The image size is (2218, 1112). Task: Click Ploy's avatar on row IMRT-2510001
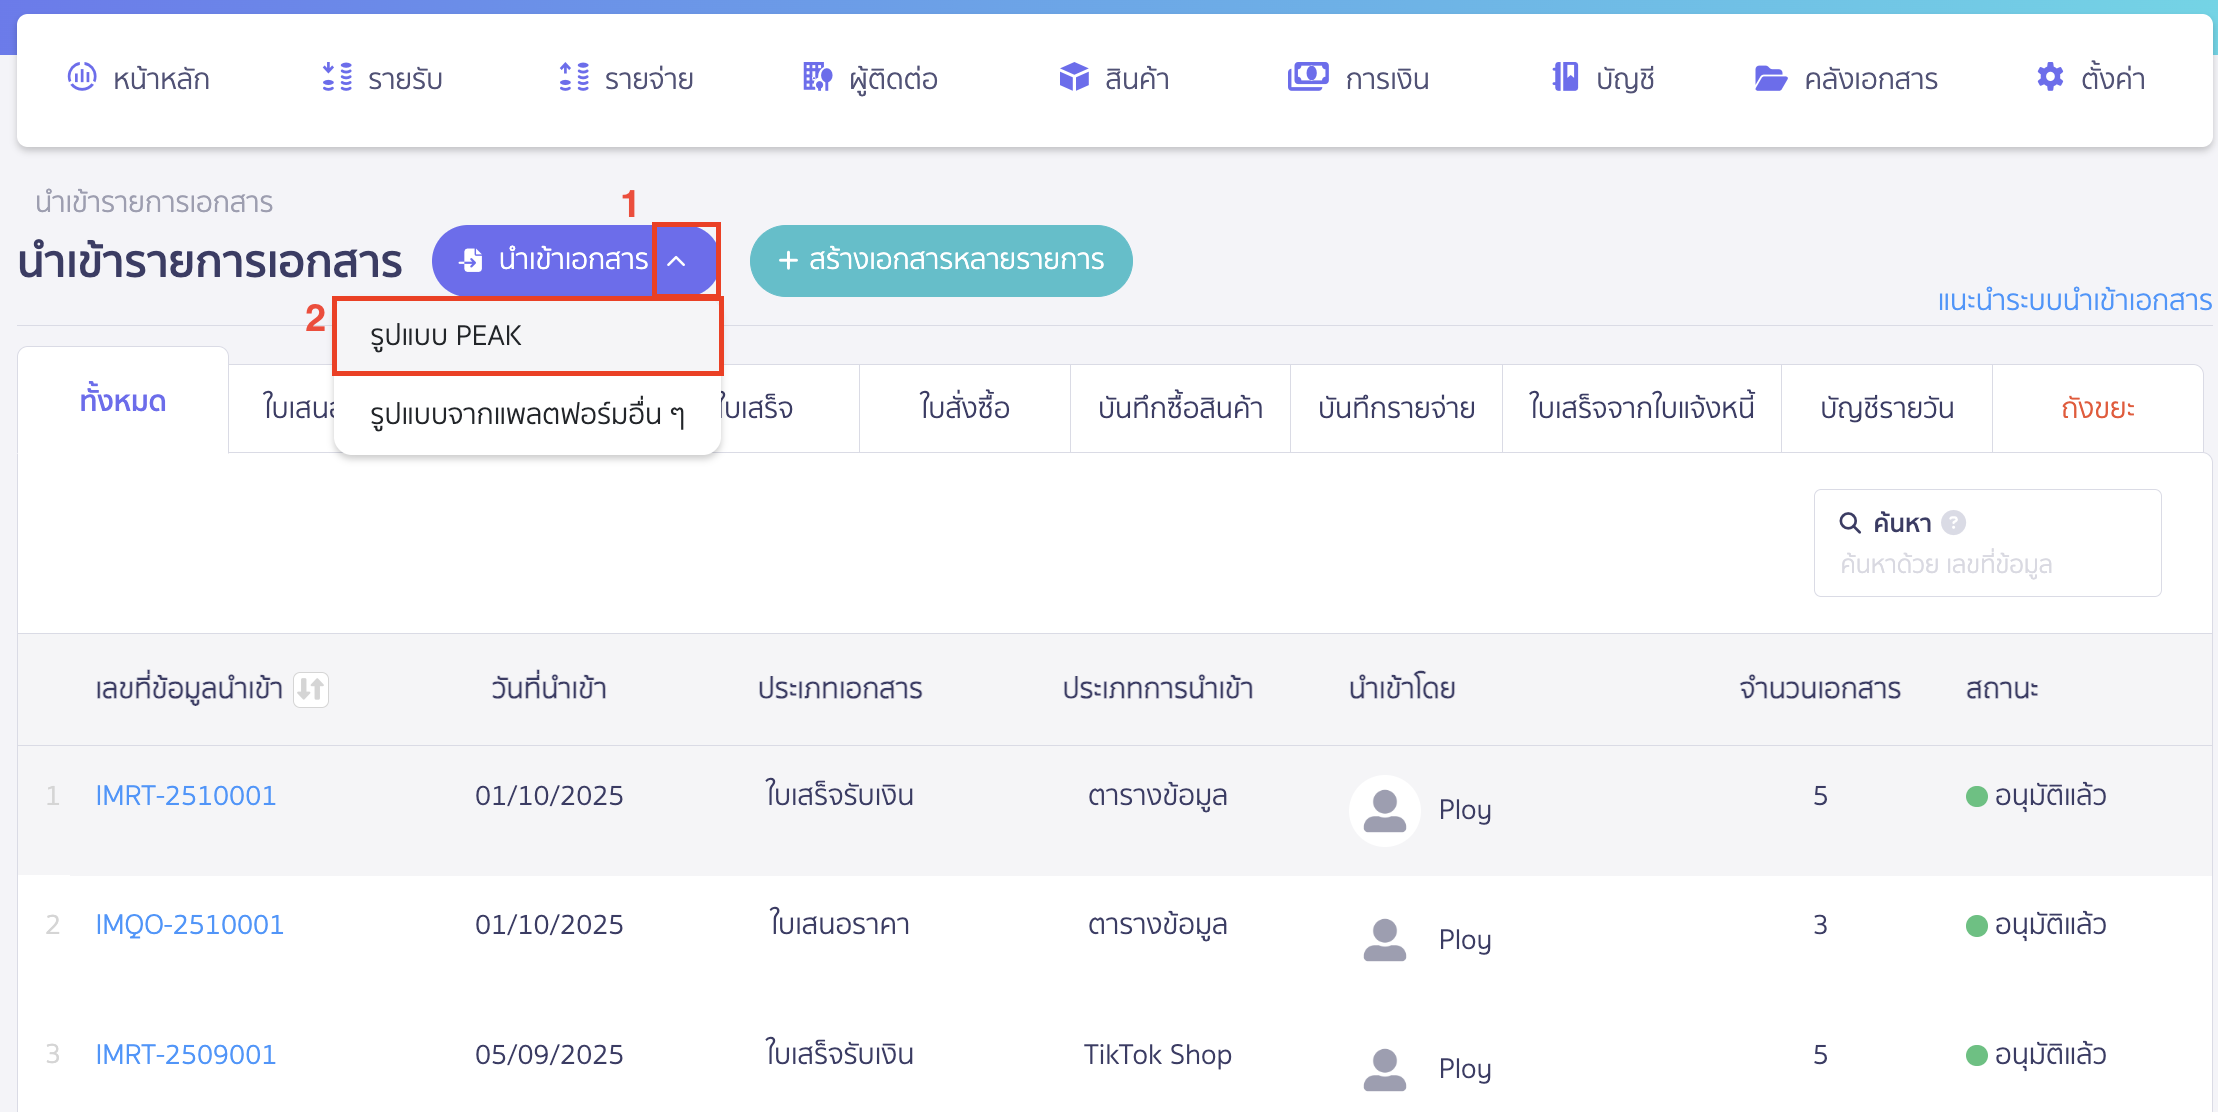click(x=1385, y=811)
